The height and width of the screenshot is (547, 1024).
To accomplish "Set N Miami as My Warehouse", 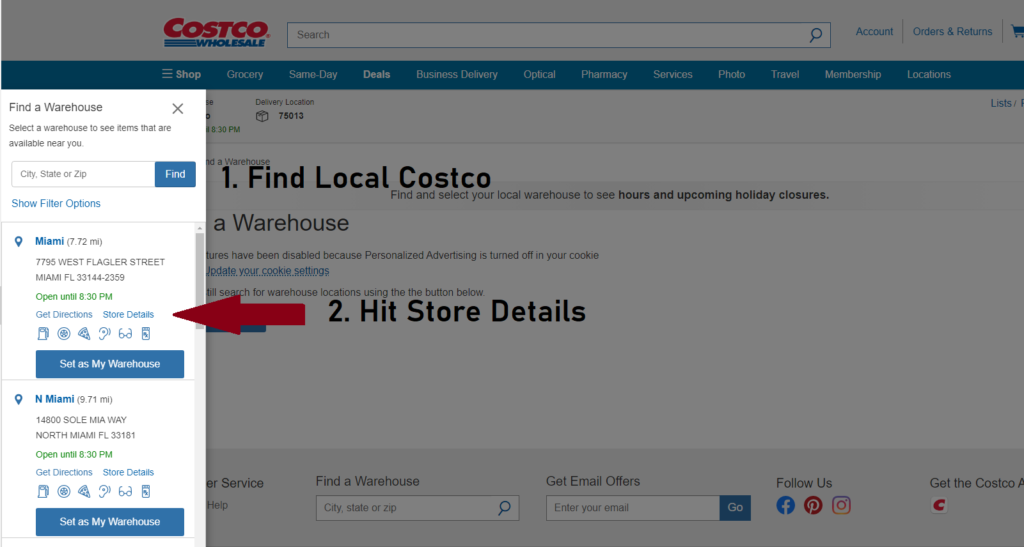I will (110, 522).
